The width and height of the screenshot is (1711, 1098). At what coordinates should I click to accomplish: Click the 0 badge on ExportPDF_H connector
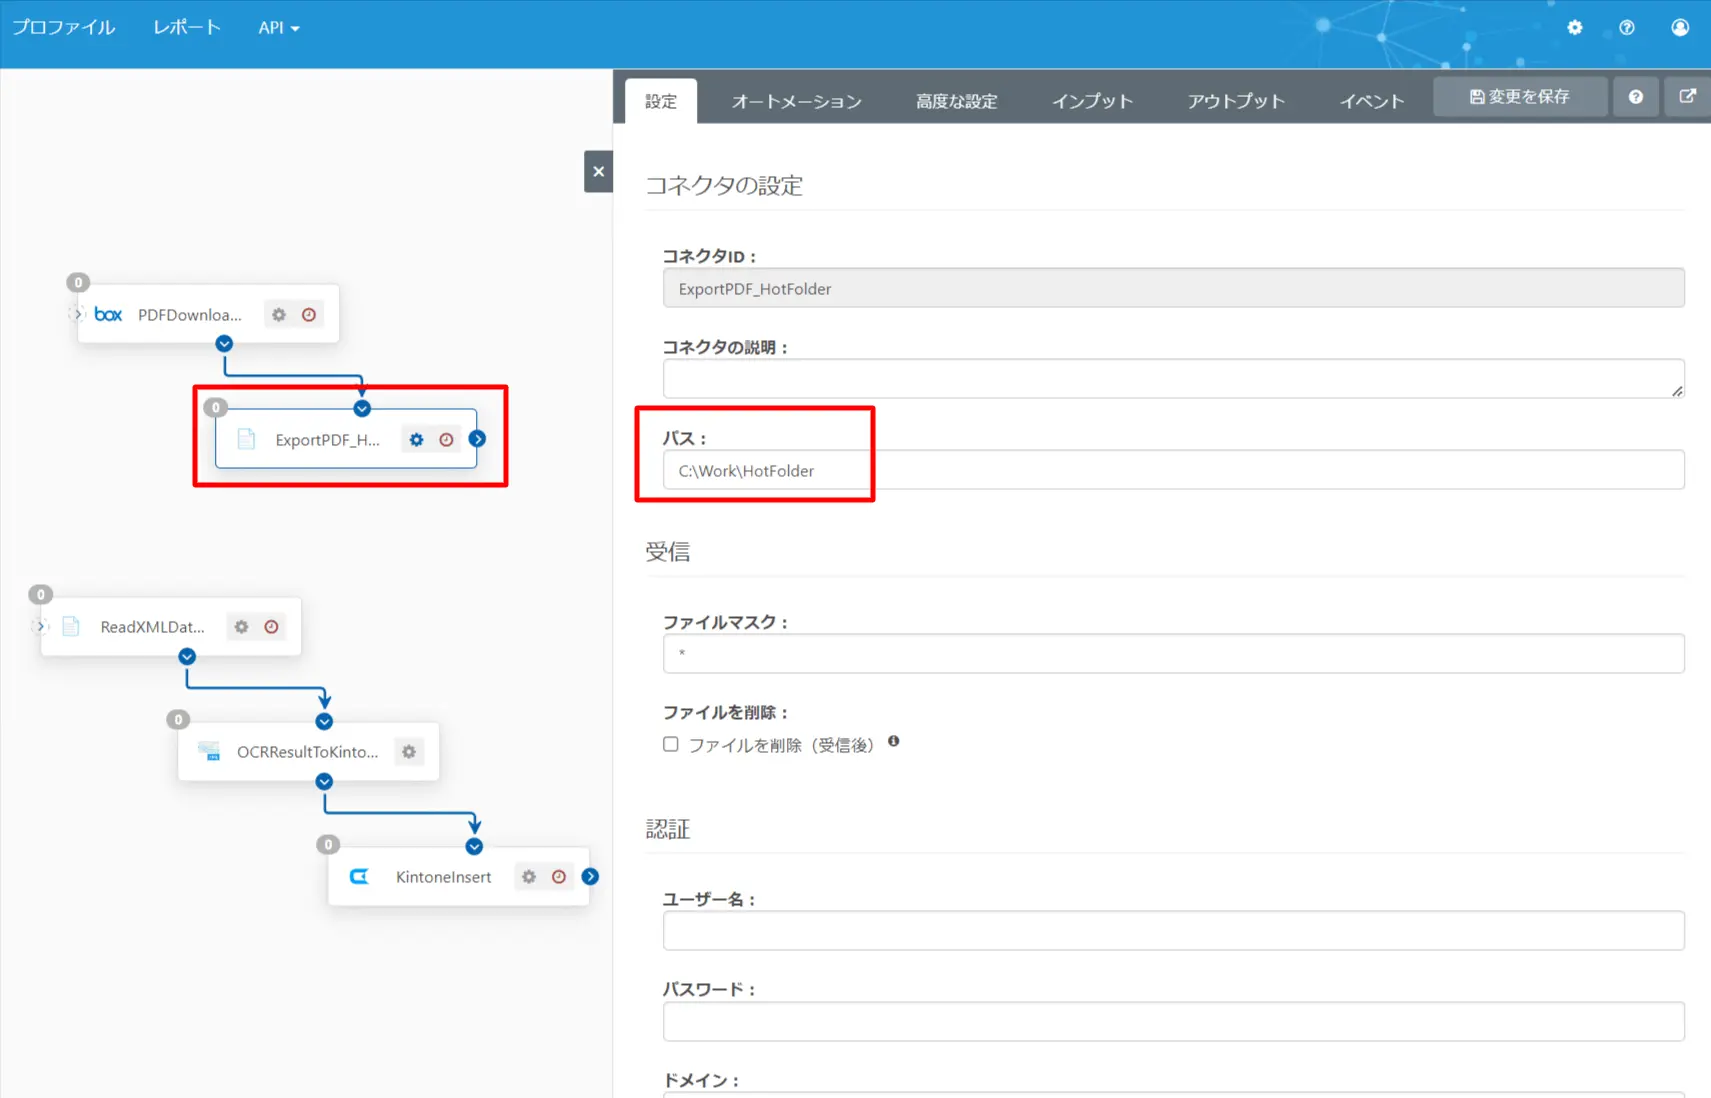click(x=215, y=408)
